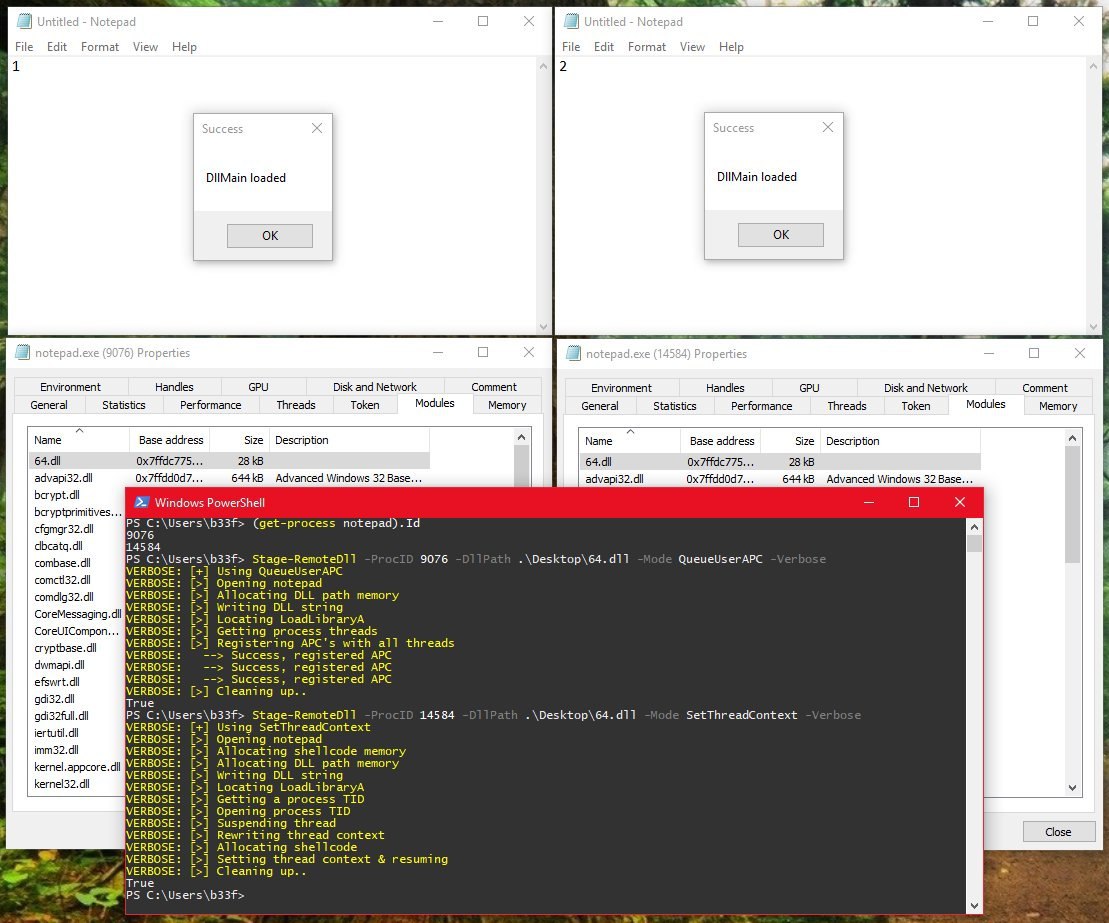Open Performance tab in 9076 Properties
The height and width of the screenshot is (923, 1109).
pos(211,405)
